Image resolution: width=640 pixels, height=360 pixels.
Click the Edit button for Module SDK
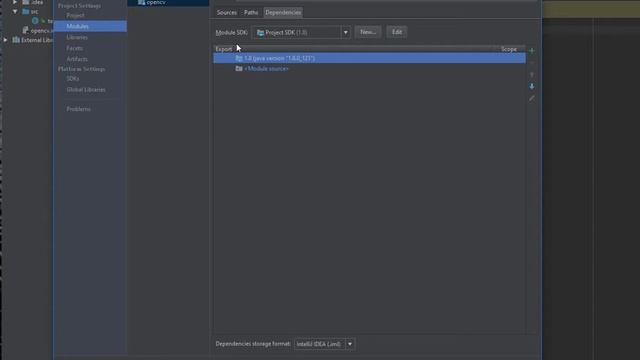coord(397,32)
